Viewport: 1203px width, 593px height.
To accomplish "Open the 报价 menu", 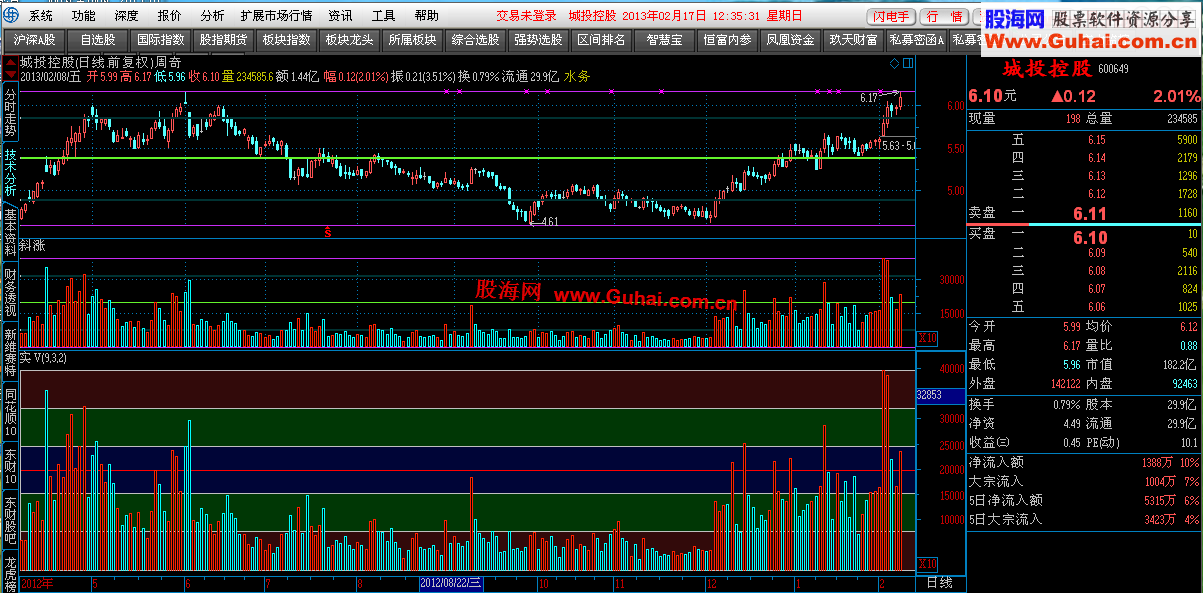I will (x=170, y=16).
